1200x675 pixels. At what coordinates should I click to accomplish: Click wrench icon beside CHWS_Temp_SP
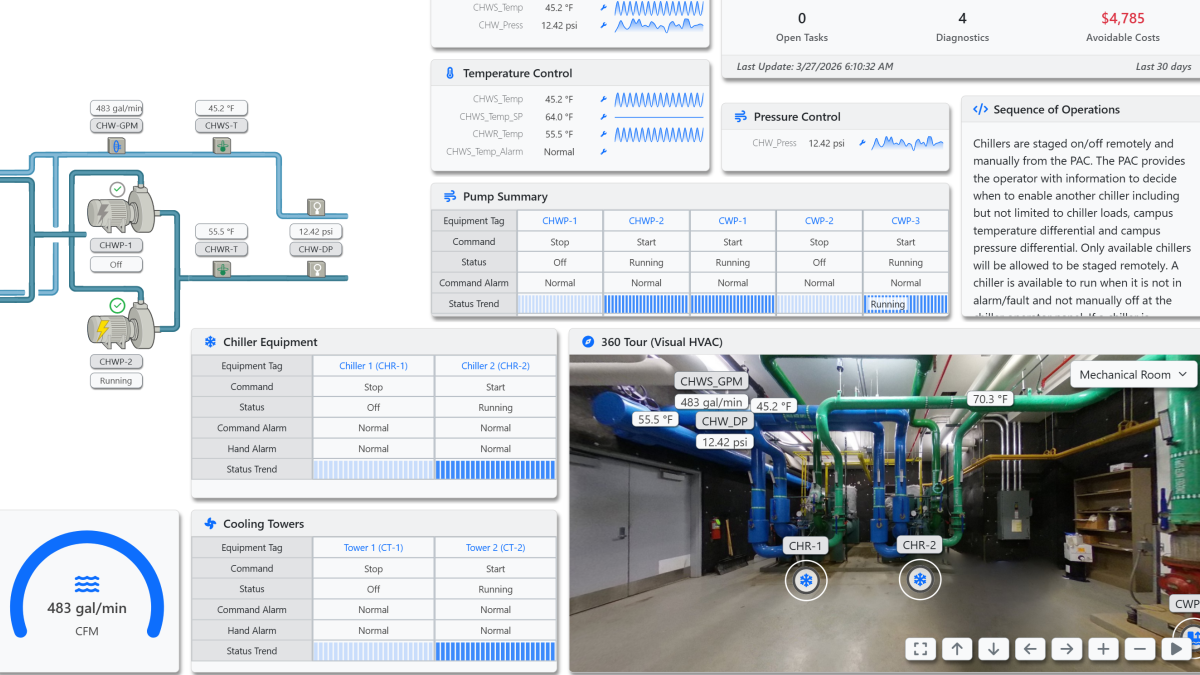coord(603,117)
